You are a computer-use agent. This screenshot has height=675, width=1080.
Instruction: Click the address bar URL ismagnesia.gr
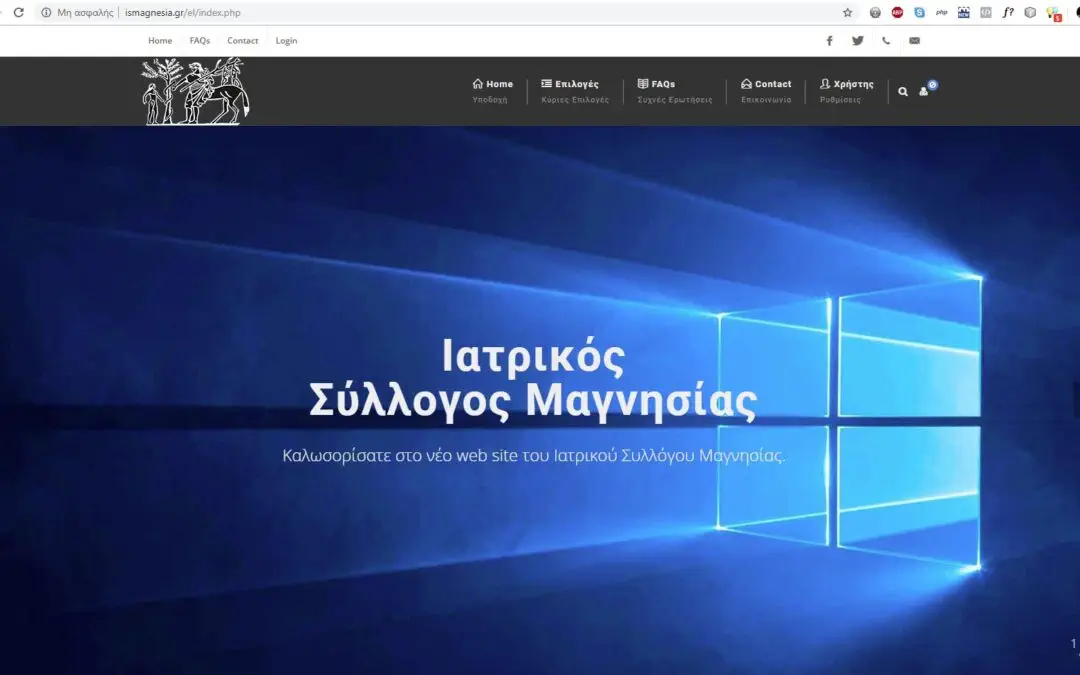183,12
